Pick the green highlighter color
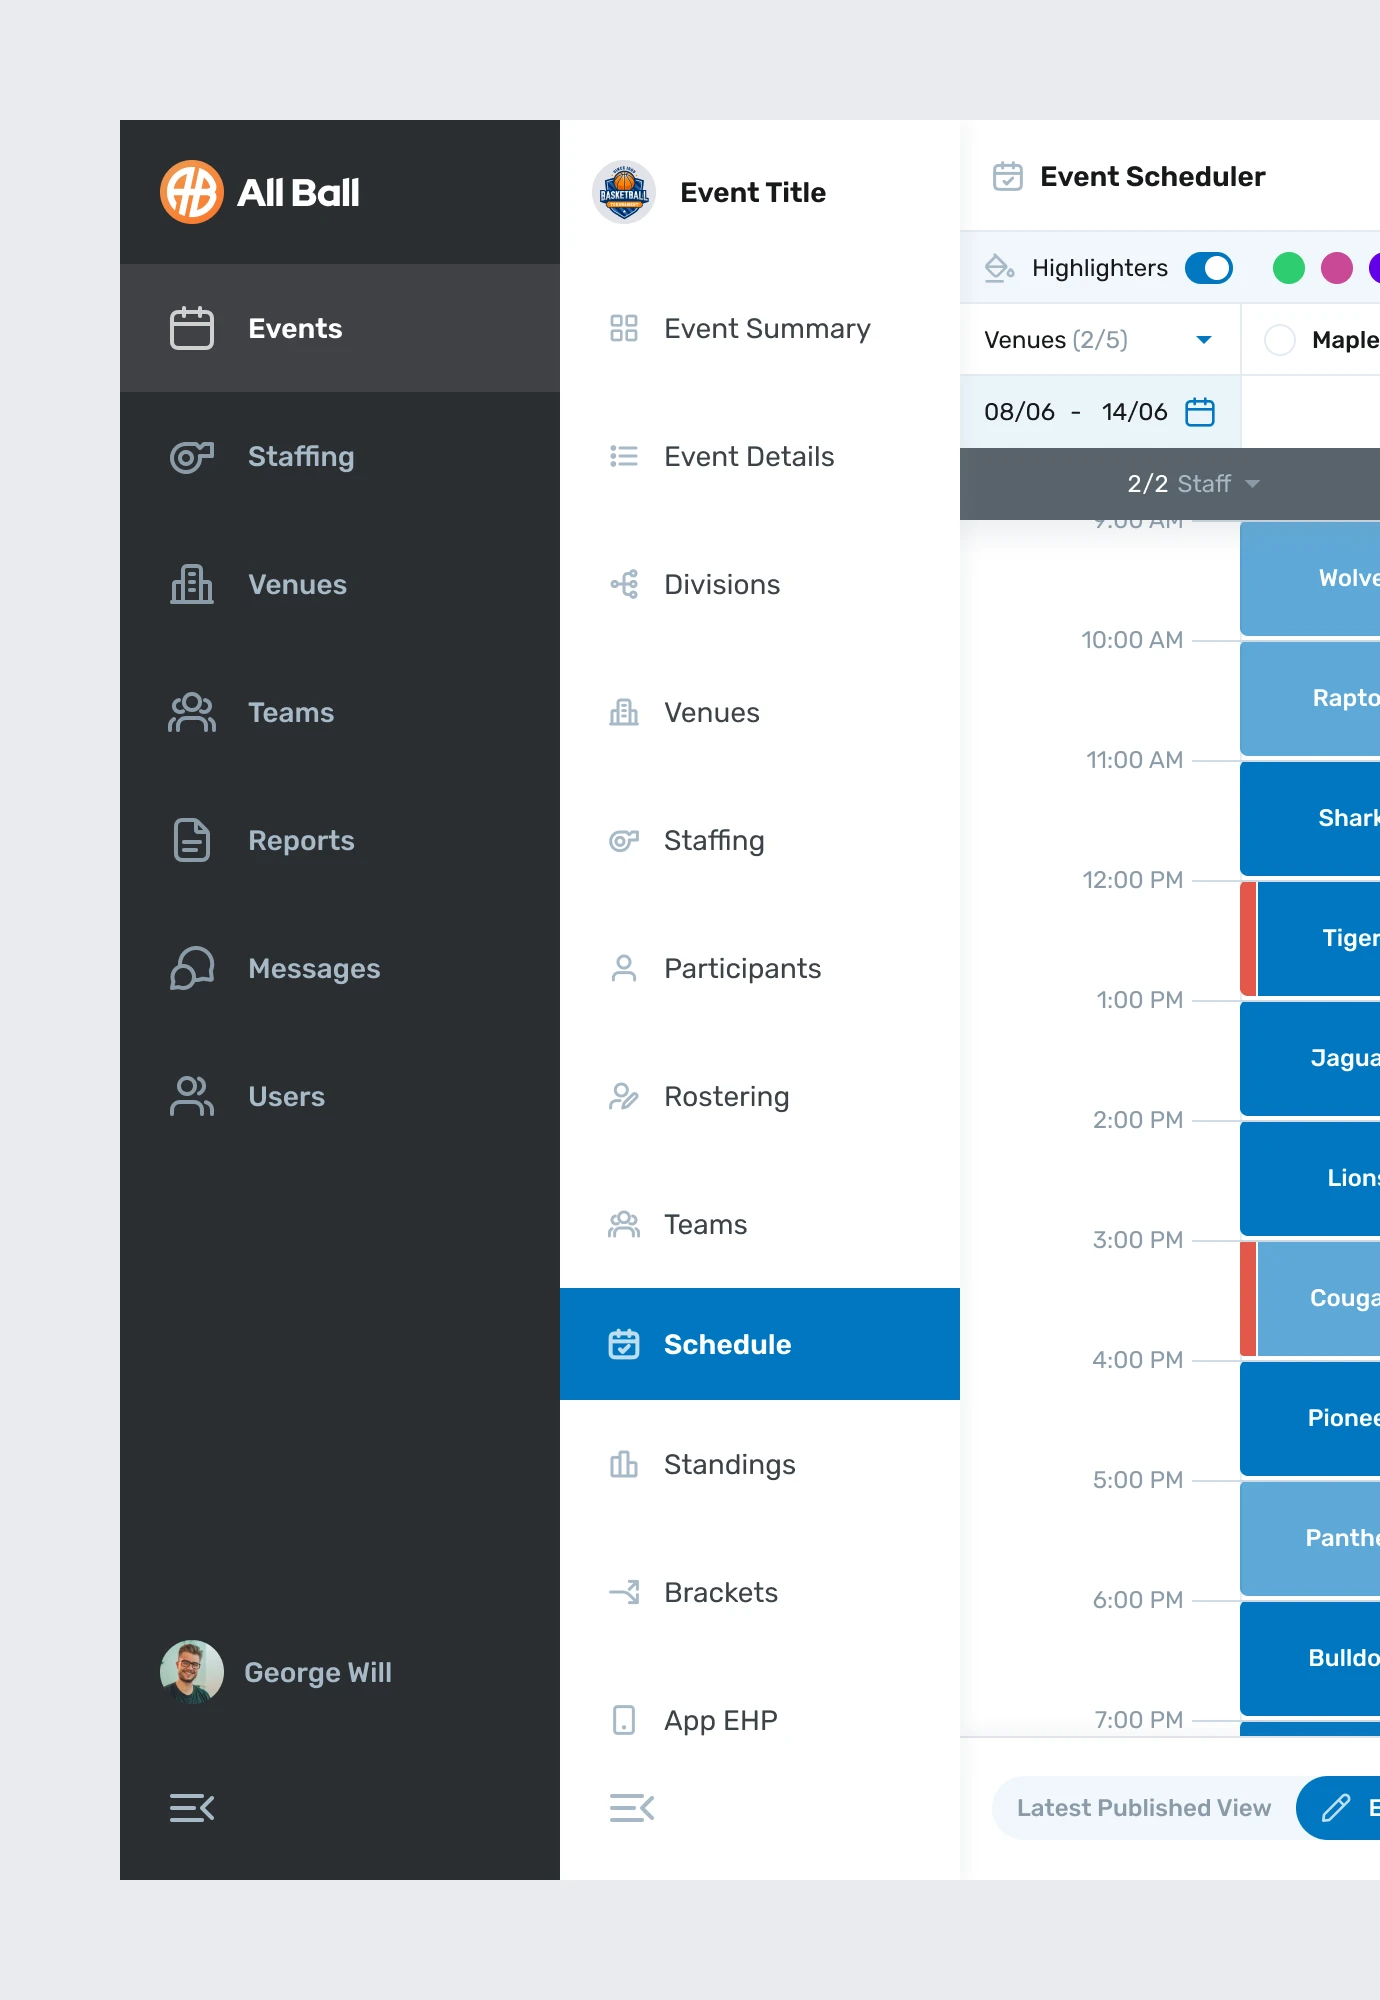Image resolution: width=1380 pixels, height=2000 pixels. [1288, 268]
